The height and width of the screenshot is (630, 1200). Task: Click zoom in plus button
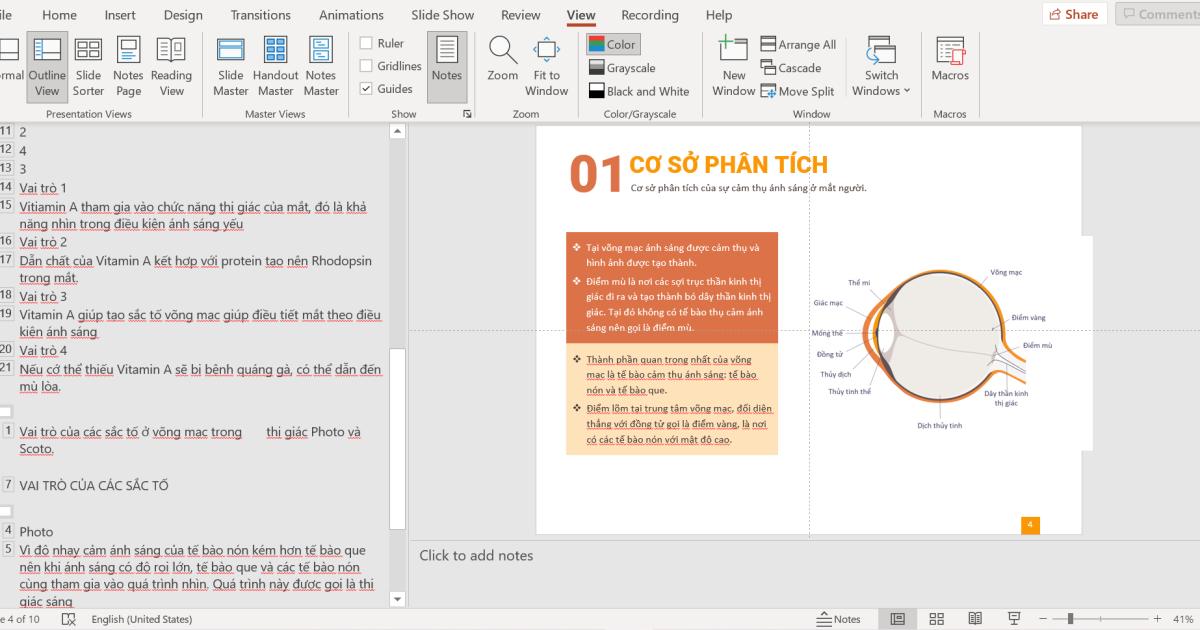coord(1158,619)
